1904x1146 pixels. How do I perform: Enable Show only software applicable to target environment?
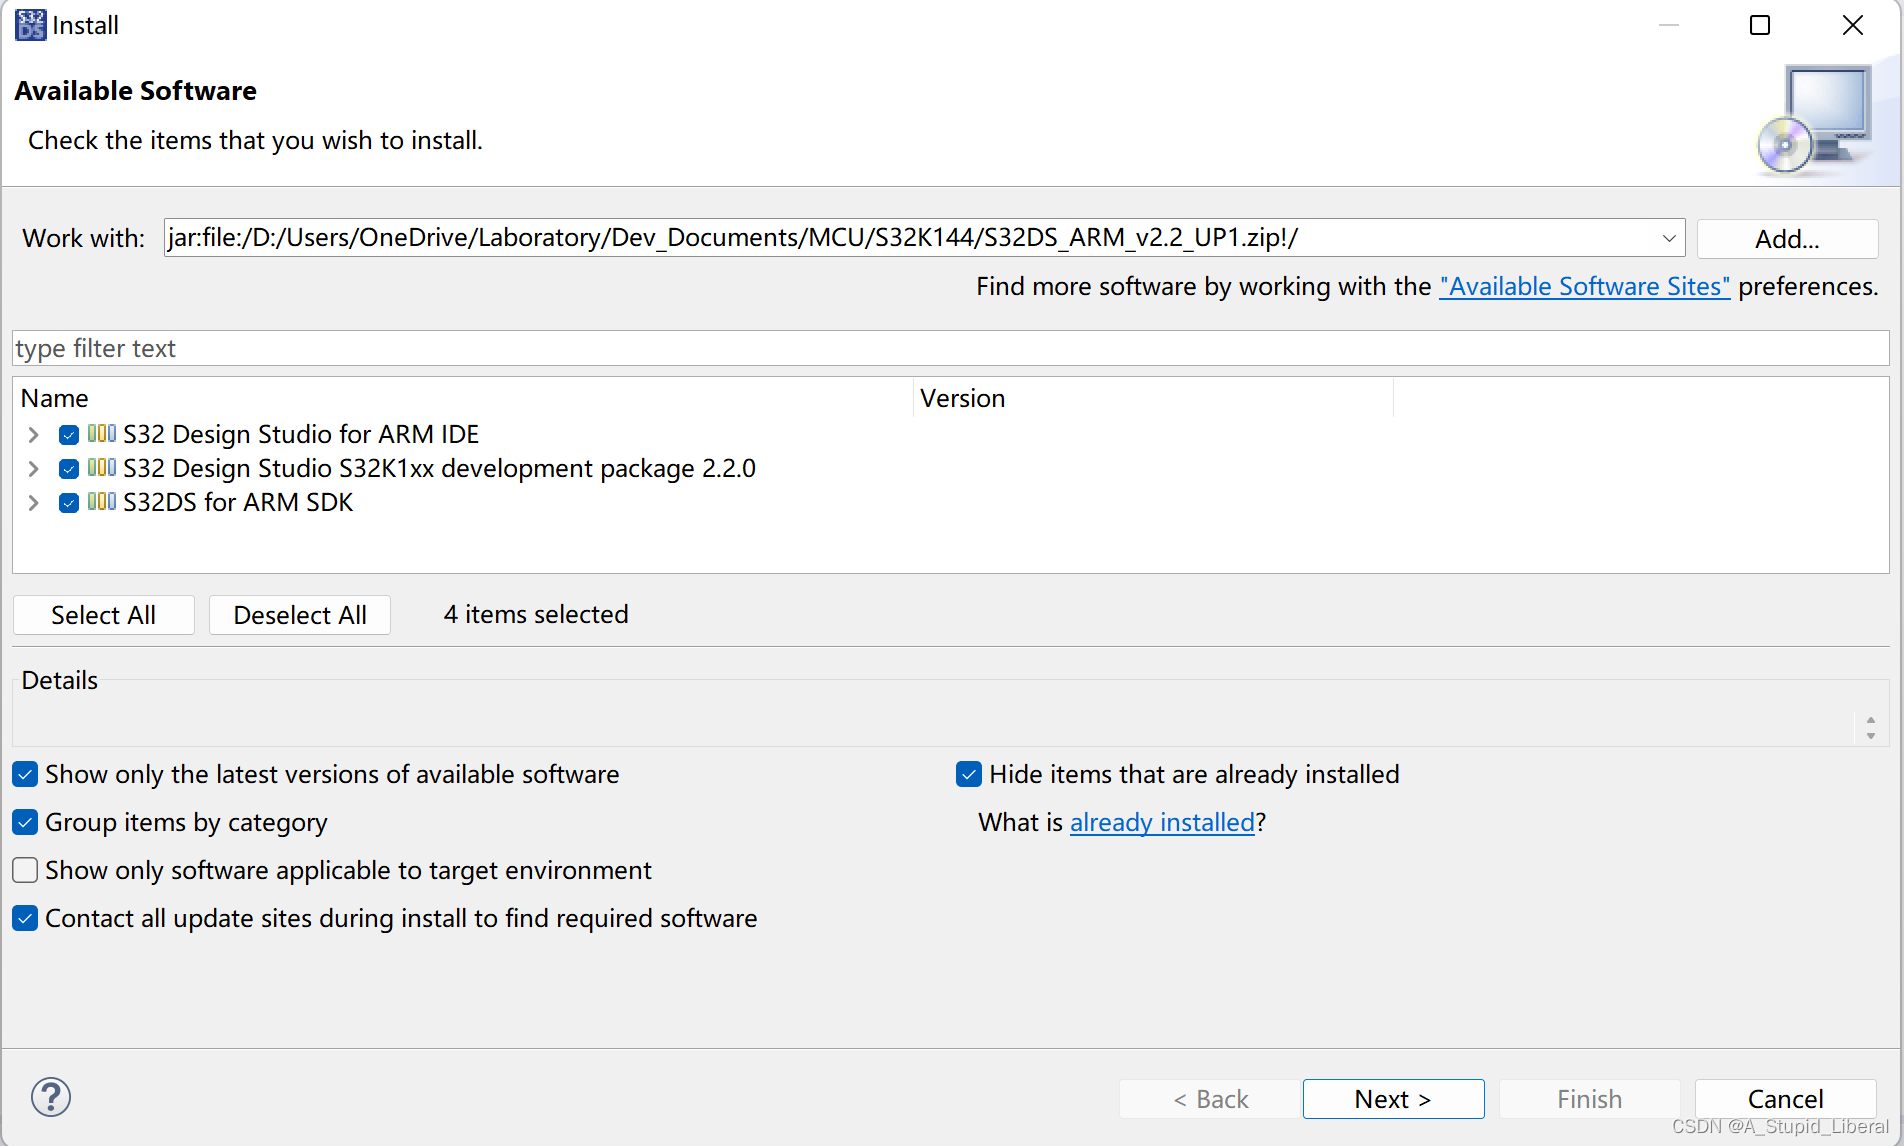(25, 870)
